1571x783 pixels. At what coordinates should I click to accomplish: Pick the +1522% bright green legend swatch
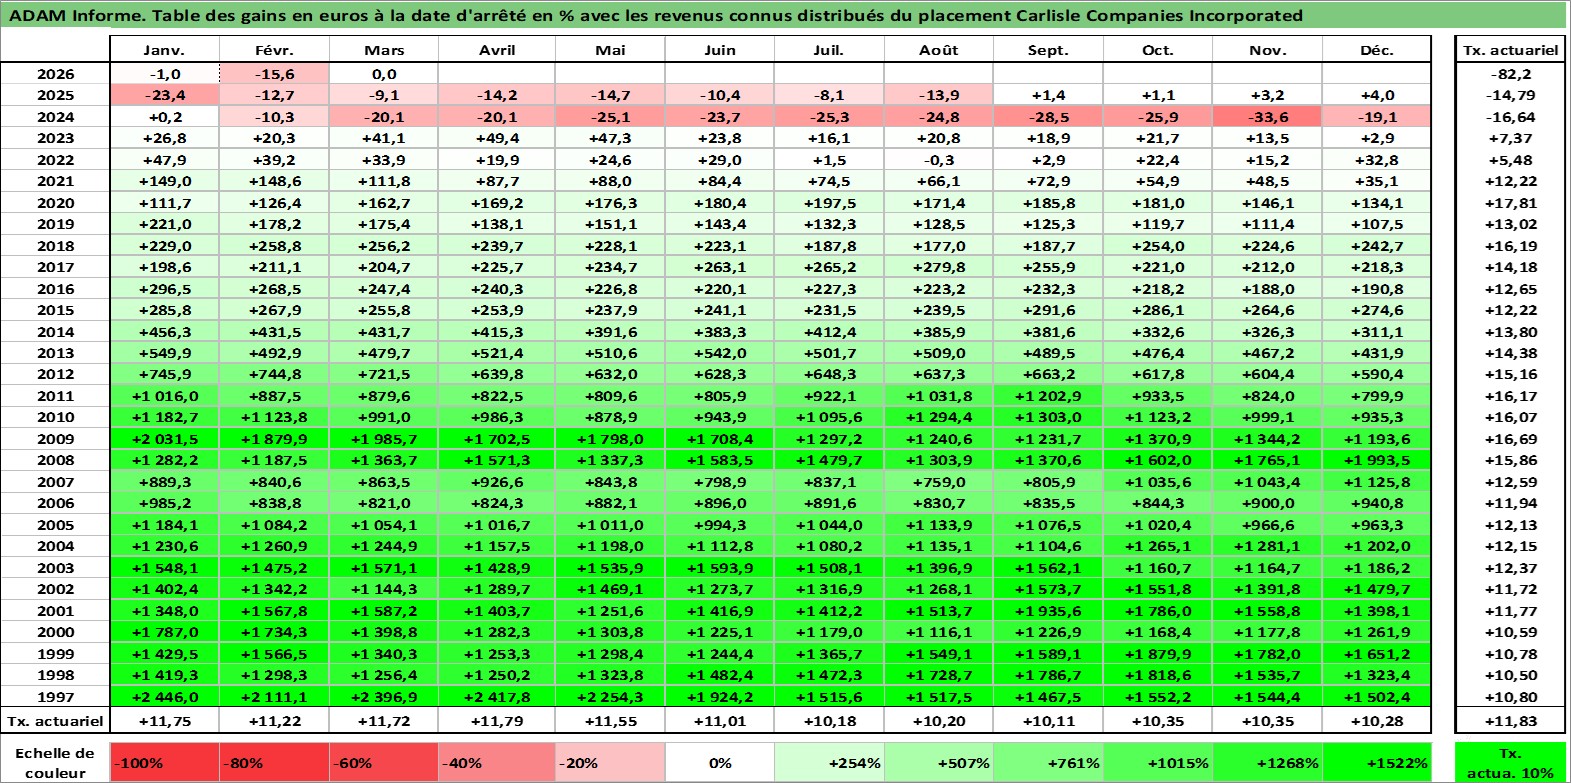tap(1377, 762)
